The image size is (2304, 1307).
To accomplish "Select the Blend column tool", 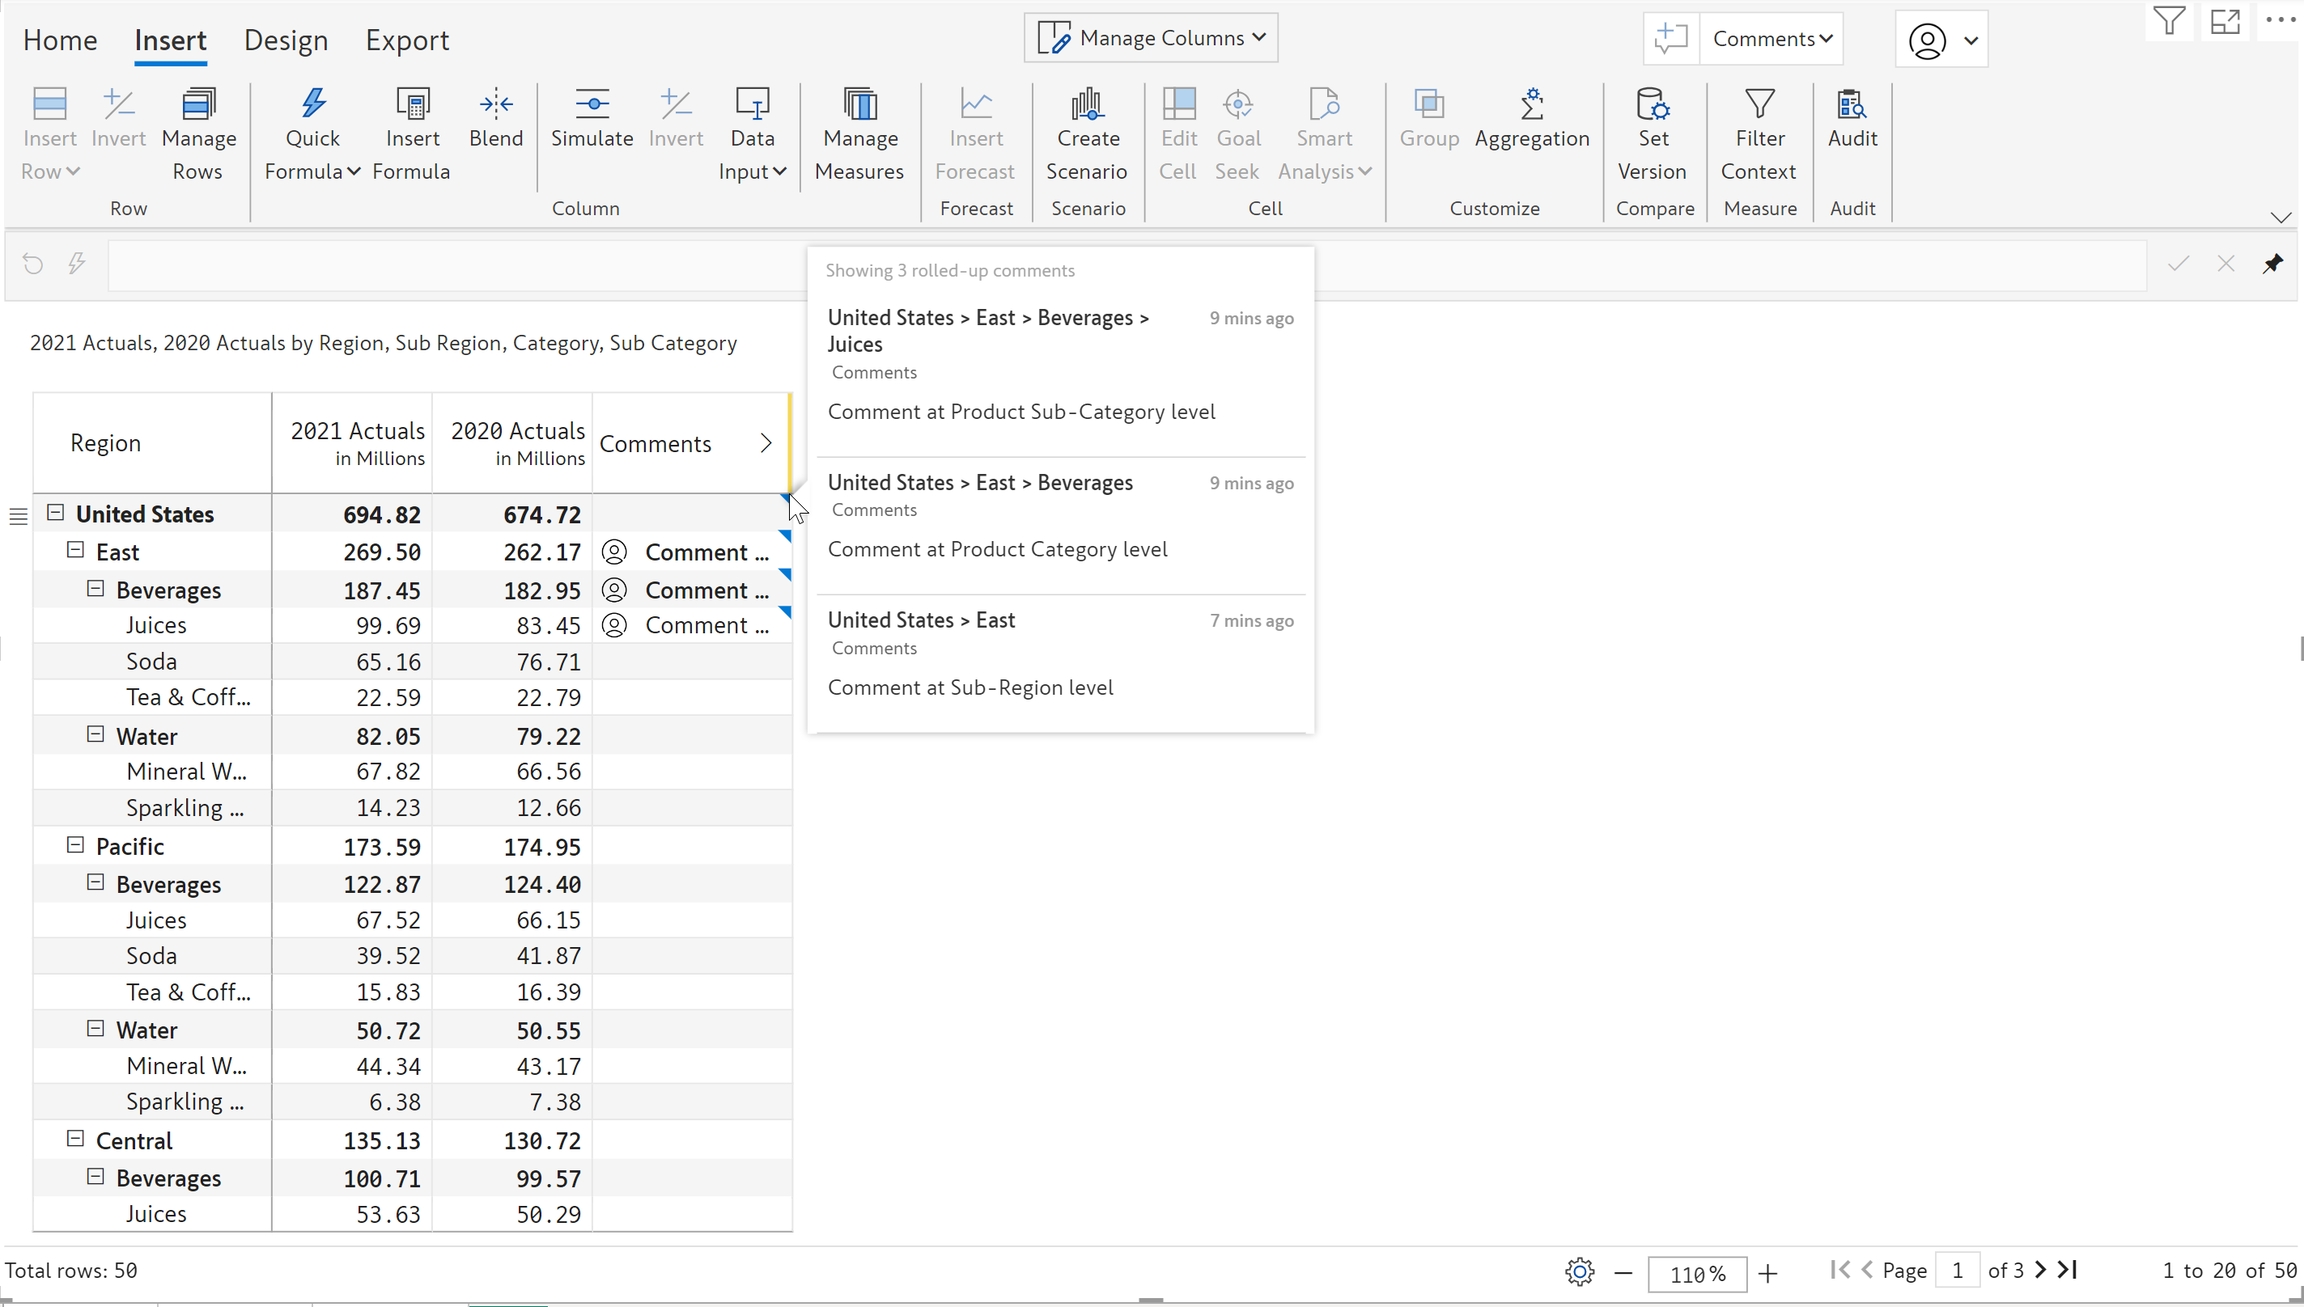I will coord(496,105).
